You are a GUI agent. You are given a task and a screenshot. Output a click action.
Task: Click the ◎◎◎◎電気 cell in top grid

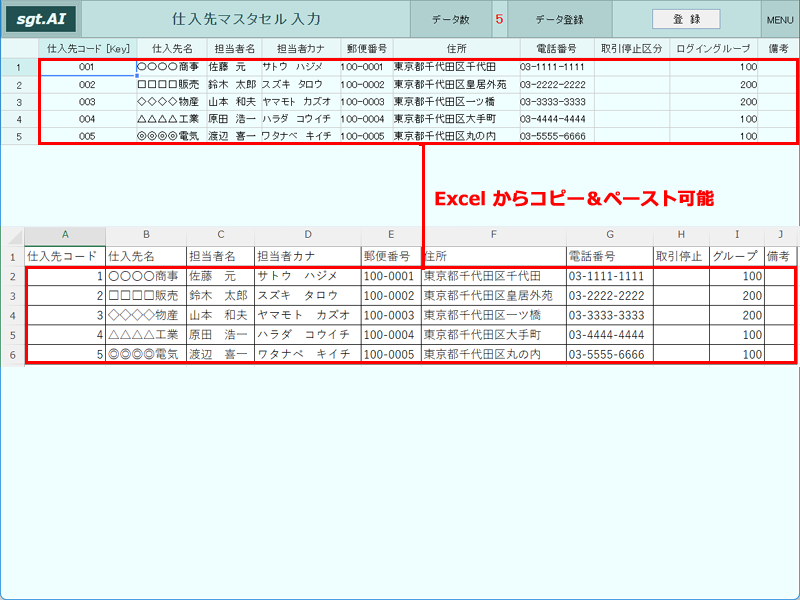point(172,136)
